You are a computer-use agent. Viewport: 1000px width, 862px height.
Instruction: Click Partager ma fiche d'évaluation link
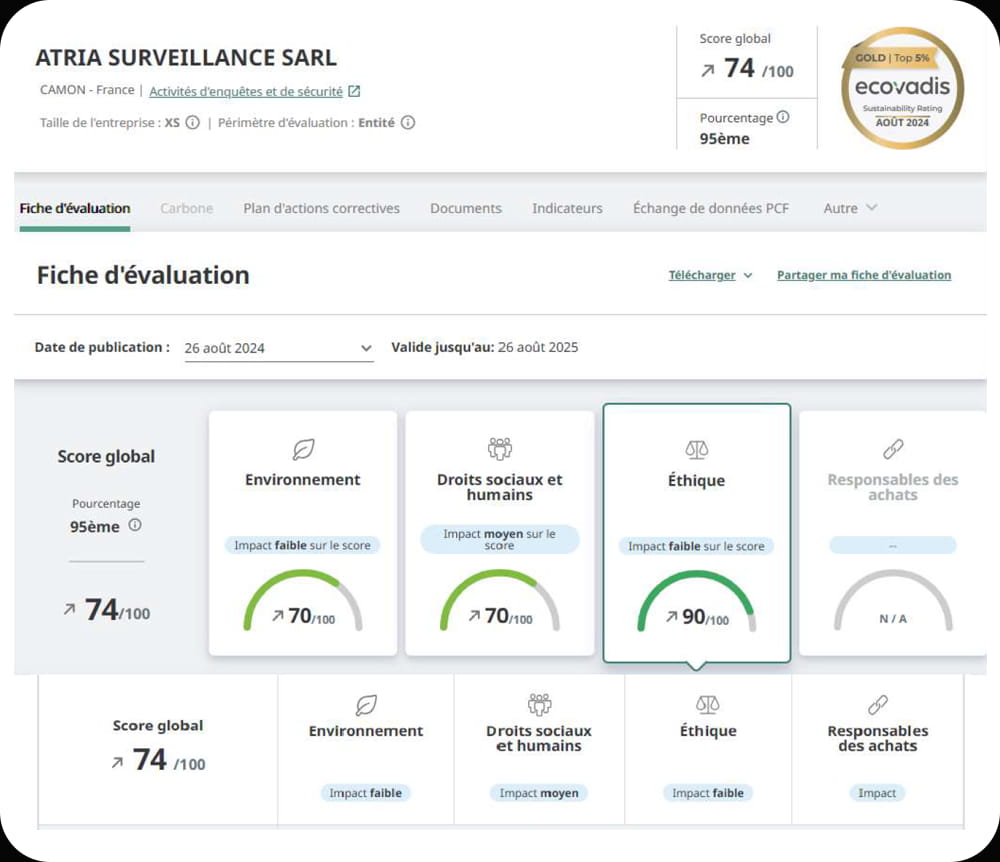point(864,275)
